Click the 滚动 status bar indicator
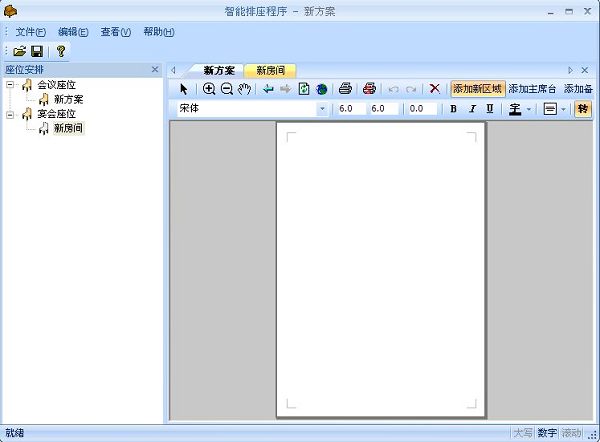Image resolution: width=600 pixels, height=442 pixels. point(571,433)
